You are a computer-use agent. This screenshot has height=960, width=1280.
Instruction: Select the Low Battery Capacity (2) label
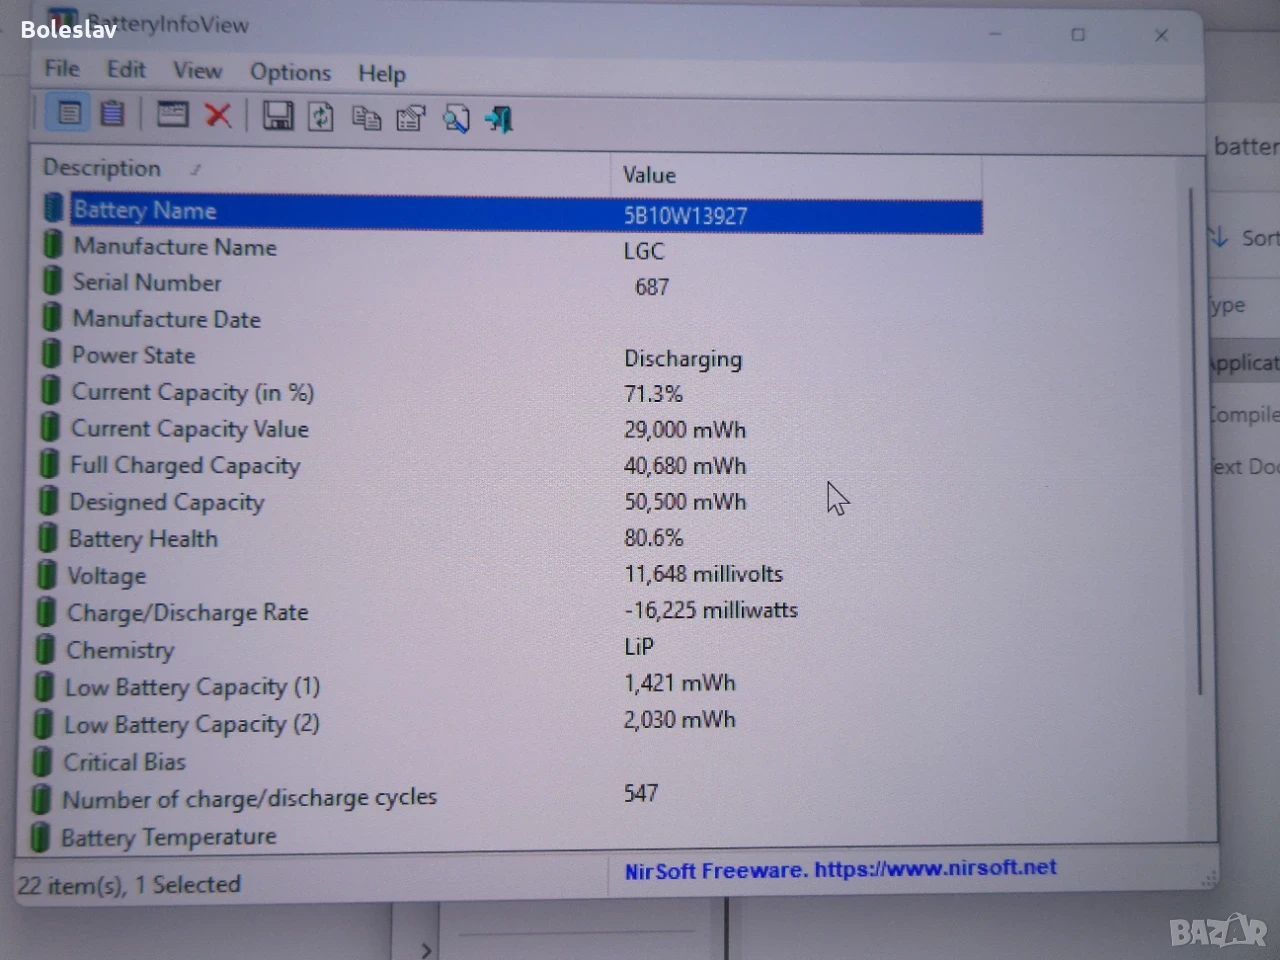tap(192, 724)
